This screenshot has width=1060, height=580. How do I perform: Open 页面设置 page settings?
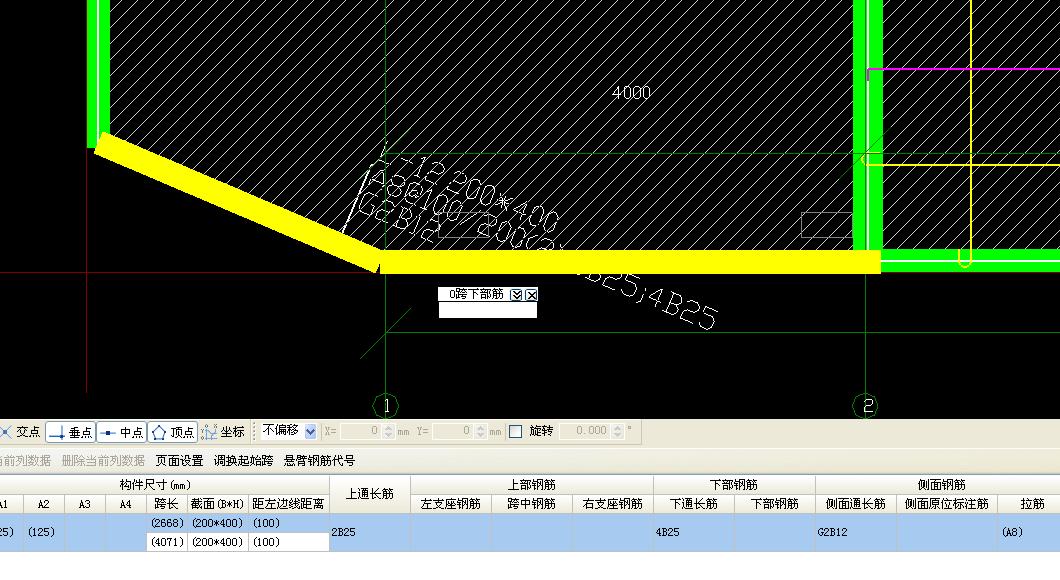click(x=179, y=460)
